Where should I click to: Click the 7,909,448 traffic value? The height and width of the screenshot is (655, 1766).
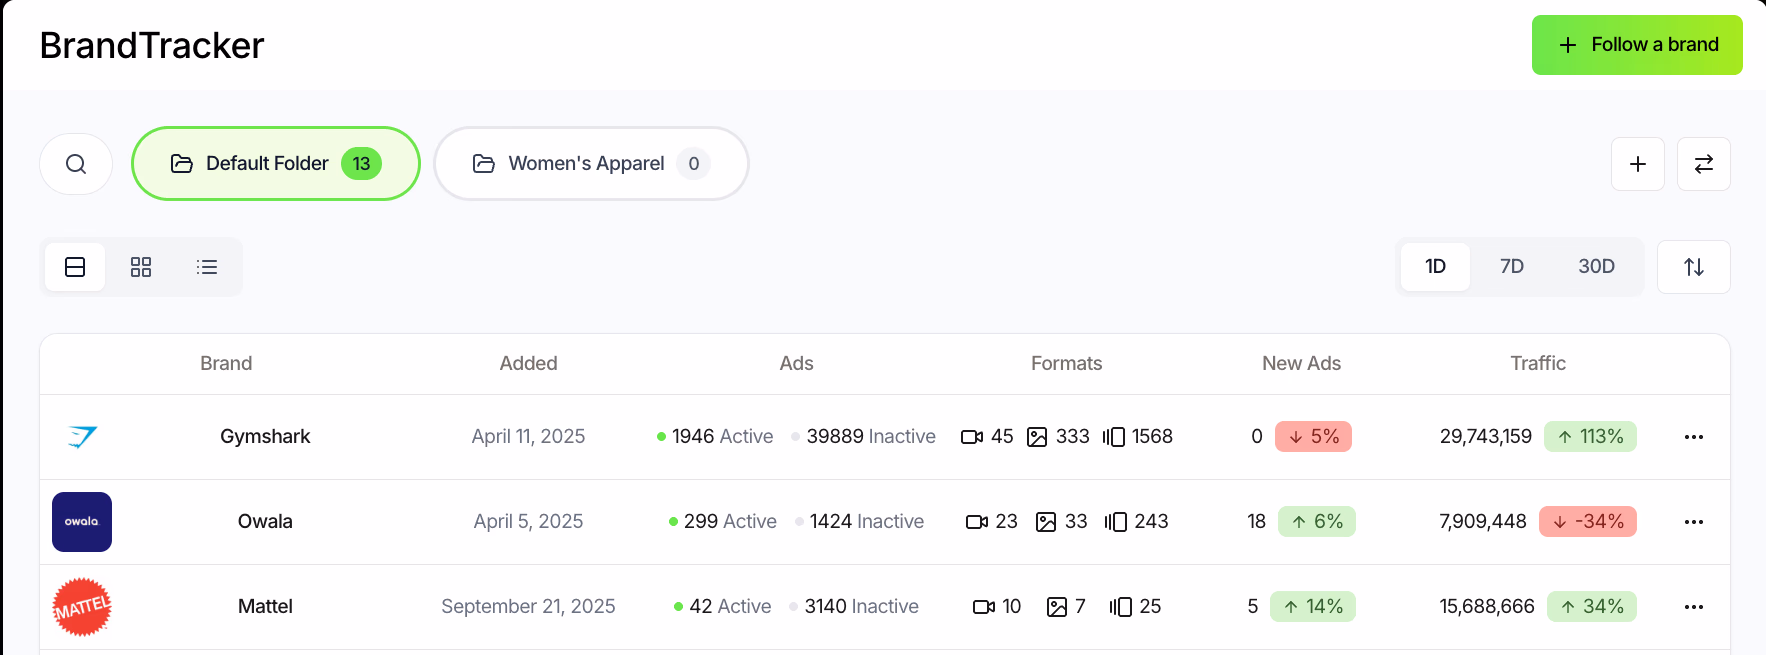click(x=1483, y=522)
